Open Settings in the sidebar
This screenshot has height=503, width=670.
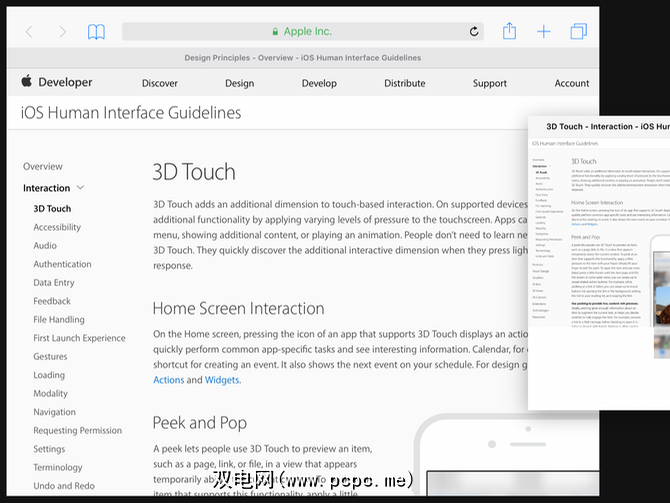pyautogui.click(x=49, y=449)
